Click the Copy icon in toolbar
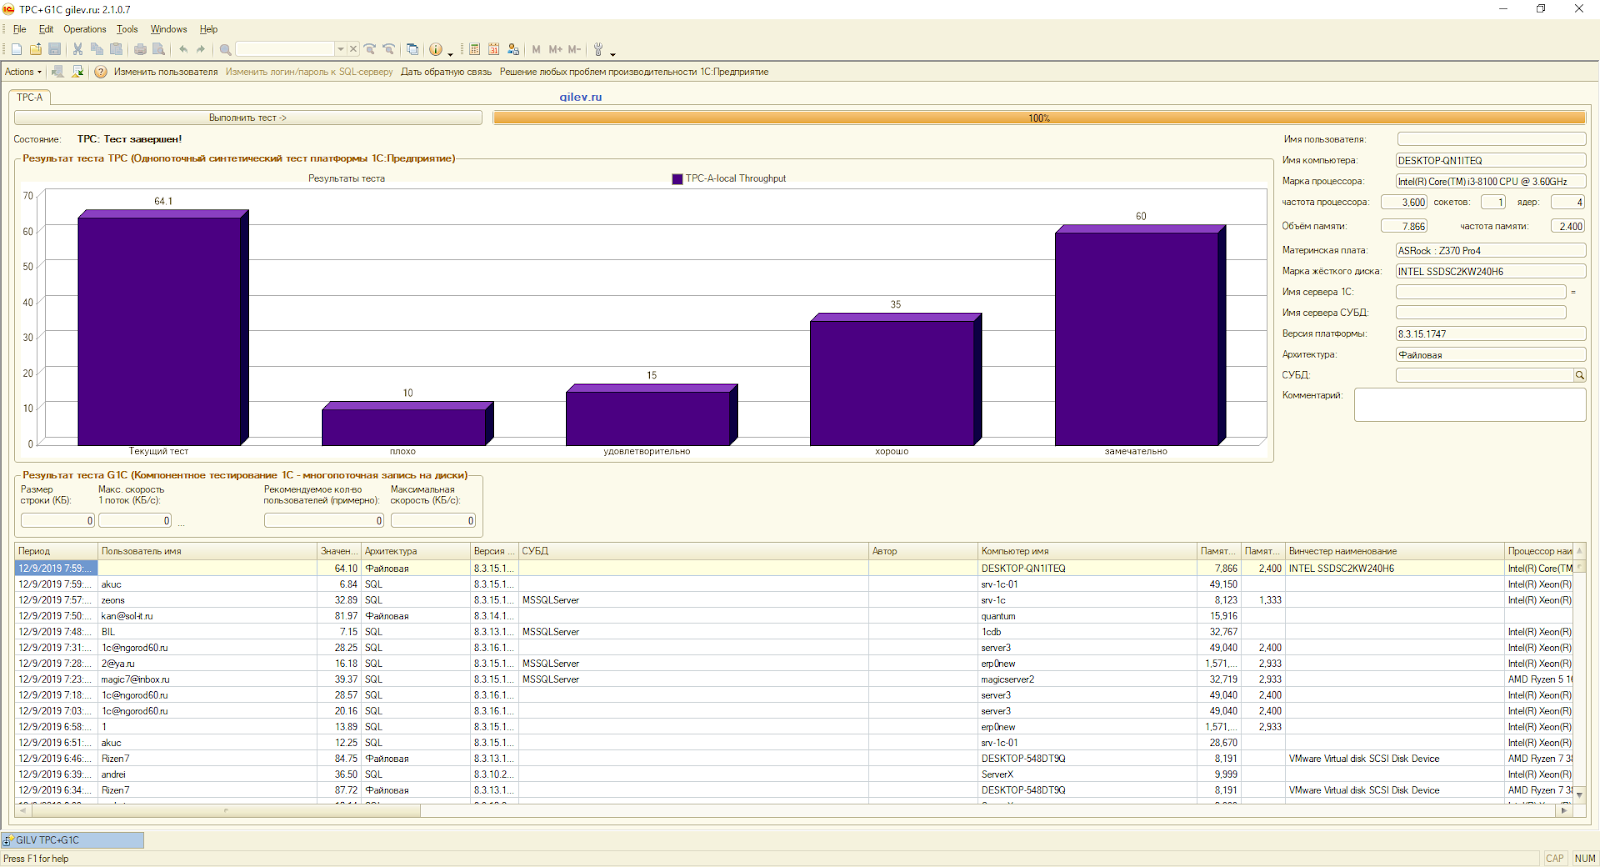This screenshot has height=867, width=1600. pos(97,49)
